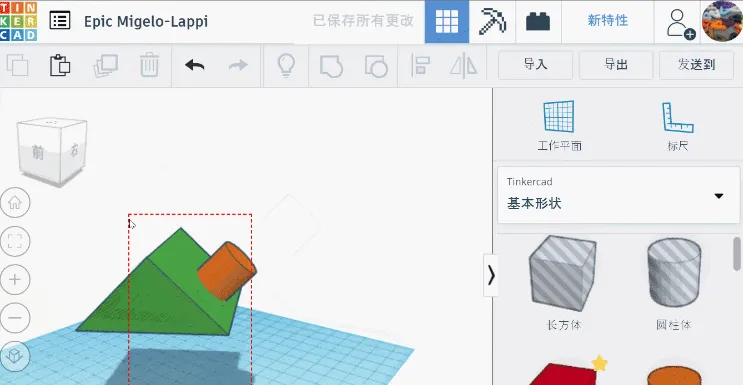Viewport: 743px width, 385px height.
Task: Click the Align tool icon
Action: (x=420, y=65)
